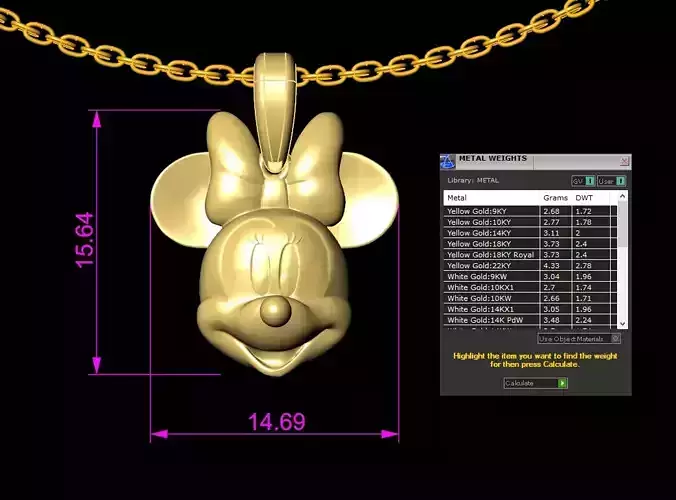The width and height of the screenshot is (676, 500).
Task: Click the metals list scrollbar thumb
Action: pos(622,224)
